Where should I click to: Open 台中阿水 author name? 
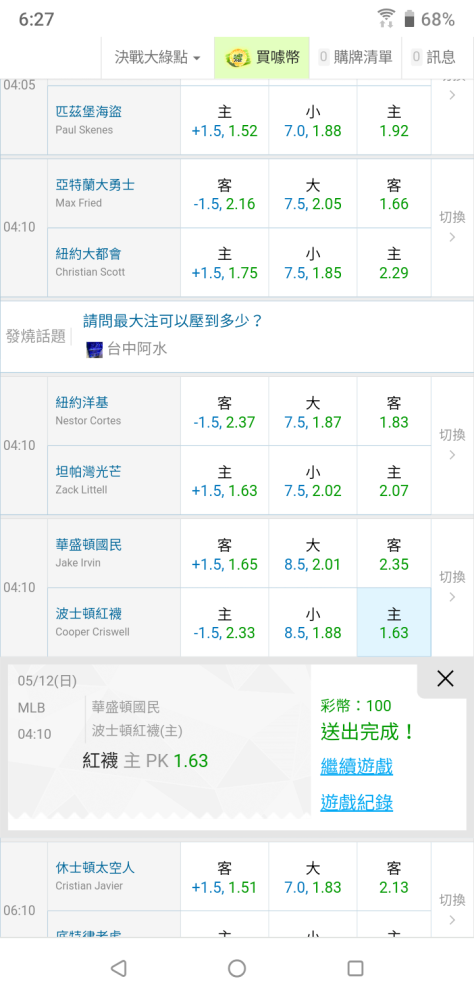(x=137, y=349)
